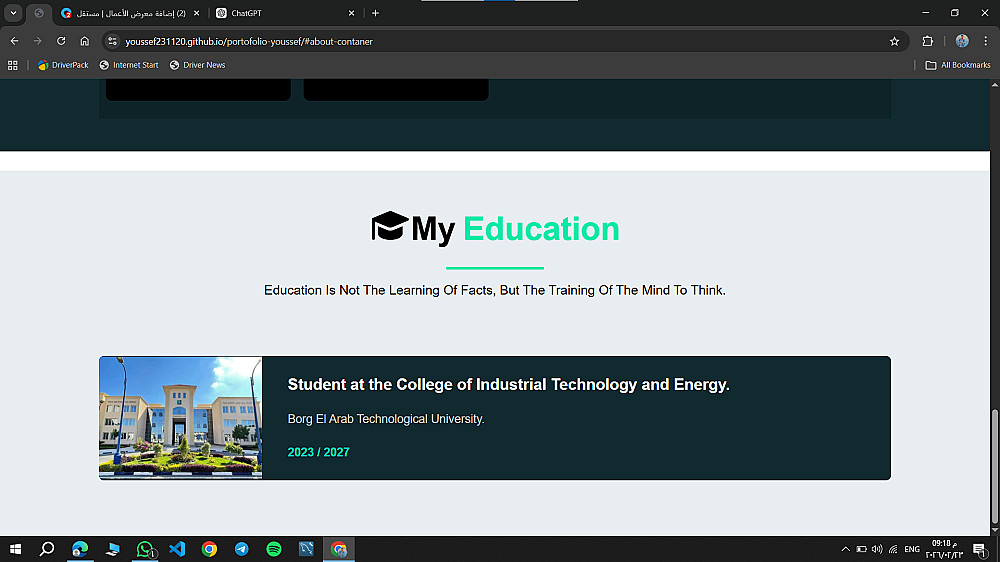Click the university building photo thumbnail

(180, 418)
